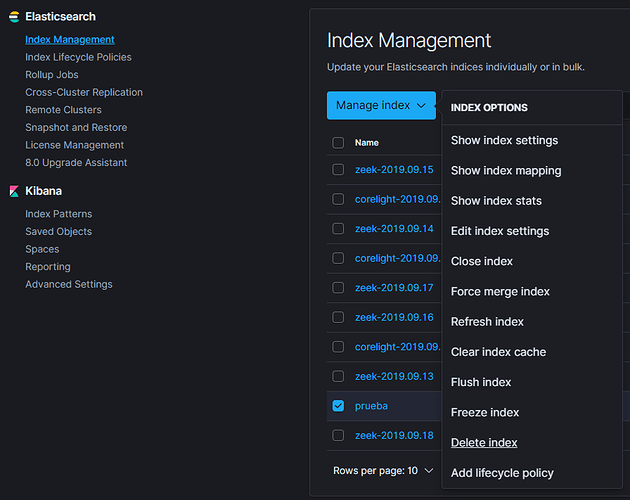
Task: Click the zeek-2019.09.14 index link
Action: 394,229
